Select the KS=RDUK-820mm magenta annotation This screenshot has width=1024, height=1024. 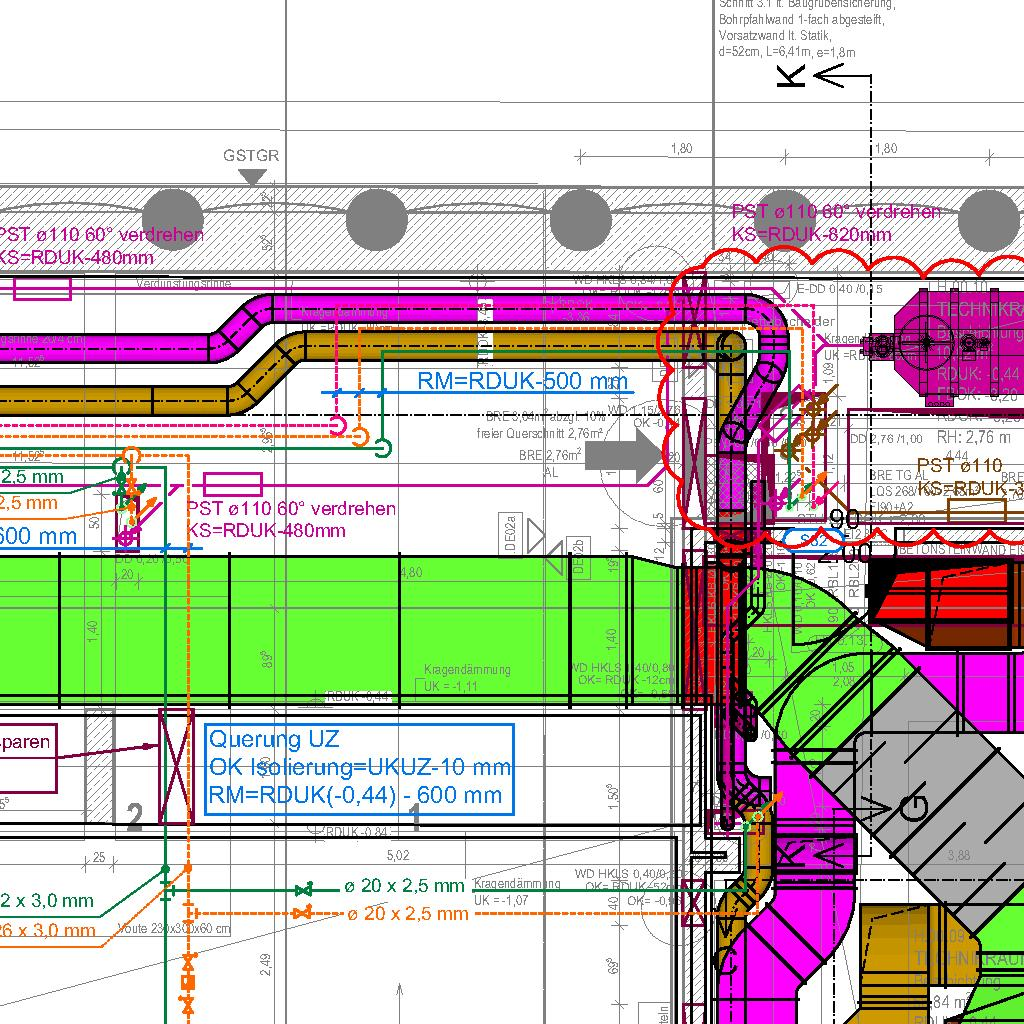(x=811, y=235)
